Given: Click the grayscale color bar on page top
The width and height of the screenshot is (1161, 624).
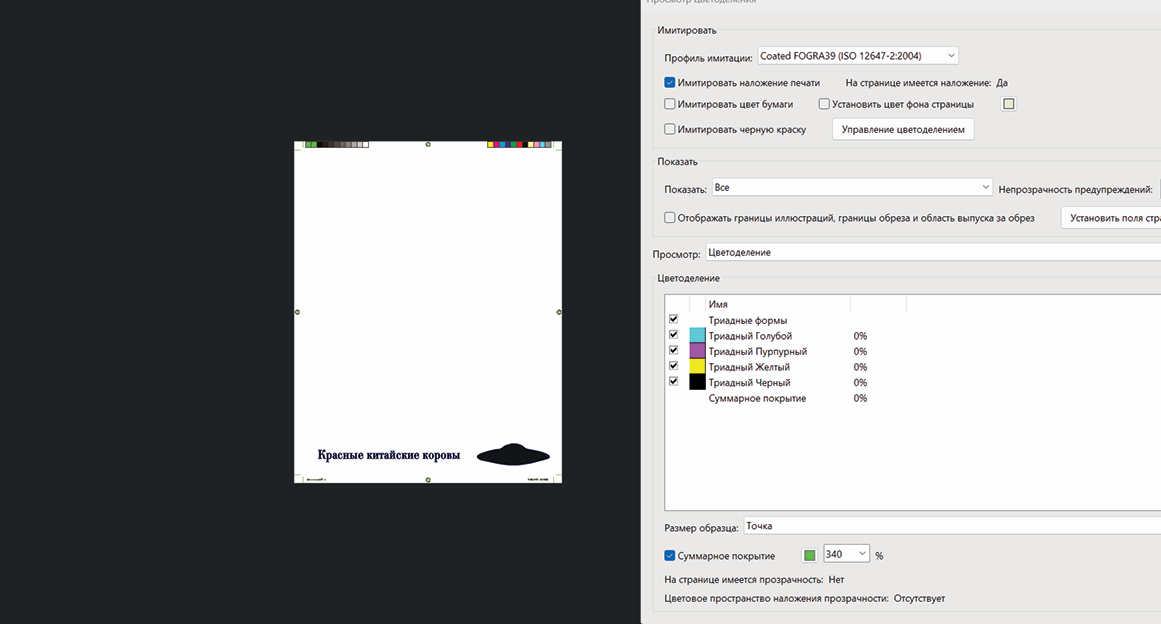Looking at the screenshot, I should pos(337,145).
